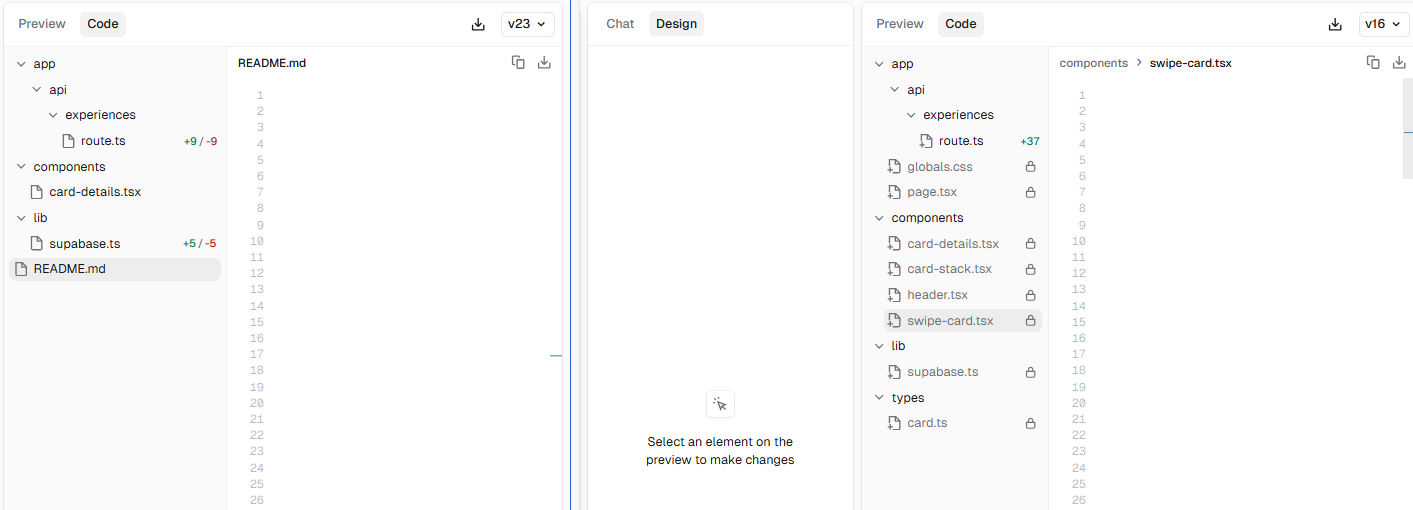Click the file icon of page.tsx
Image resolution: width=1413 pixels, height=510 pixels.
coord(895,192)
